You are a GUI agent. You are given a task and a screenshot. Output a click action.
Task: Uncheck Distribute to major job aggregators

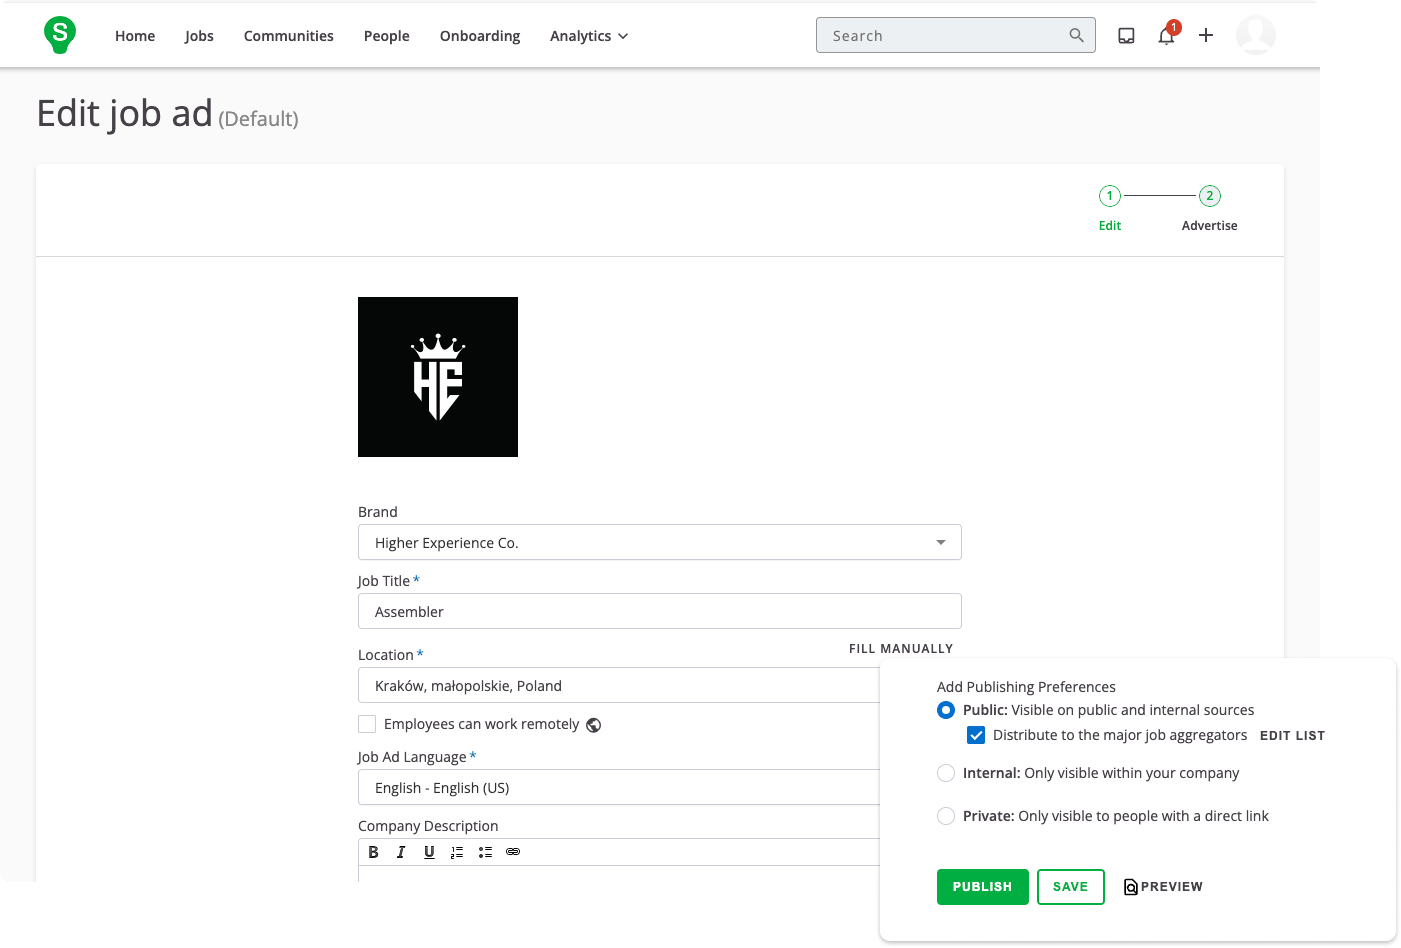coord(976,735)
